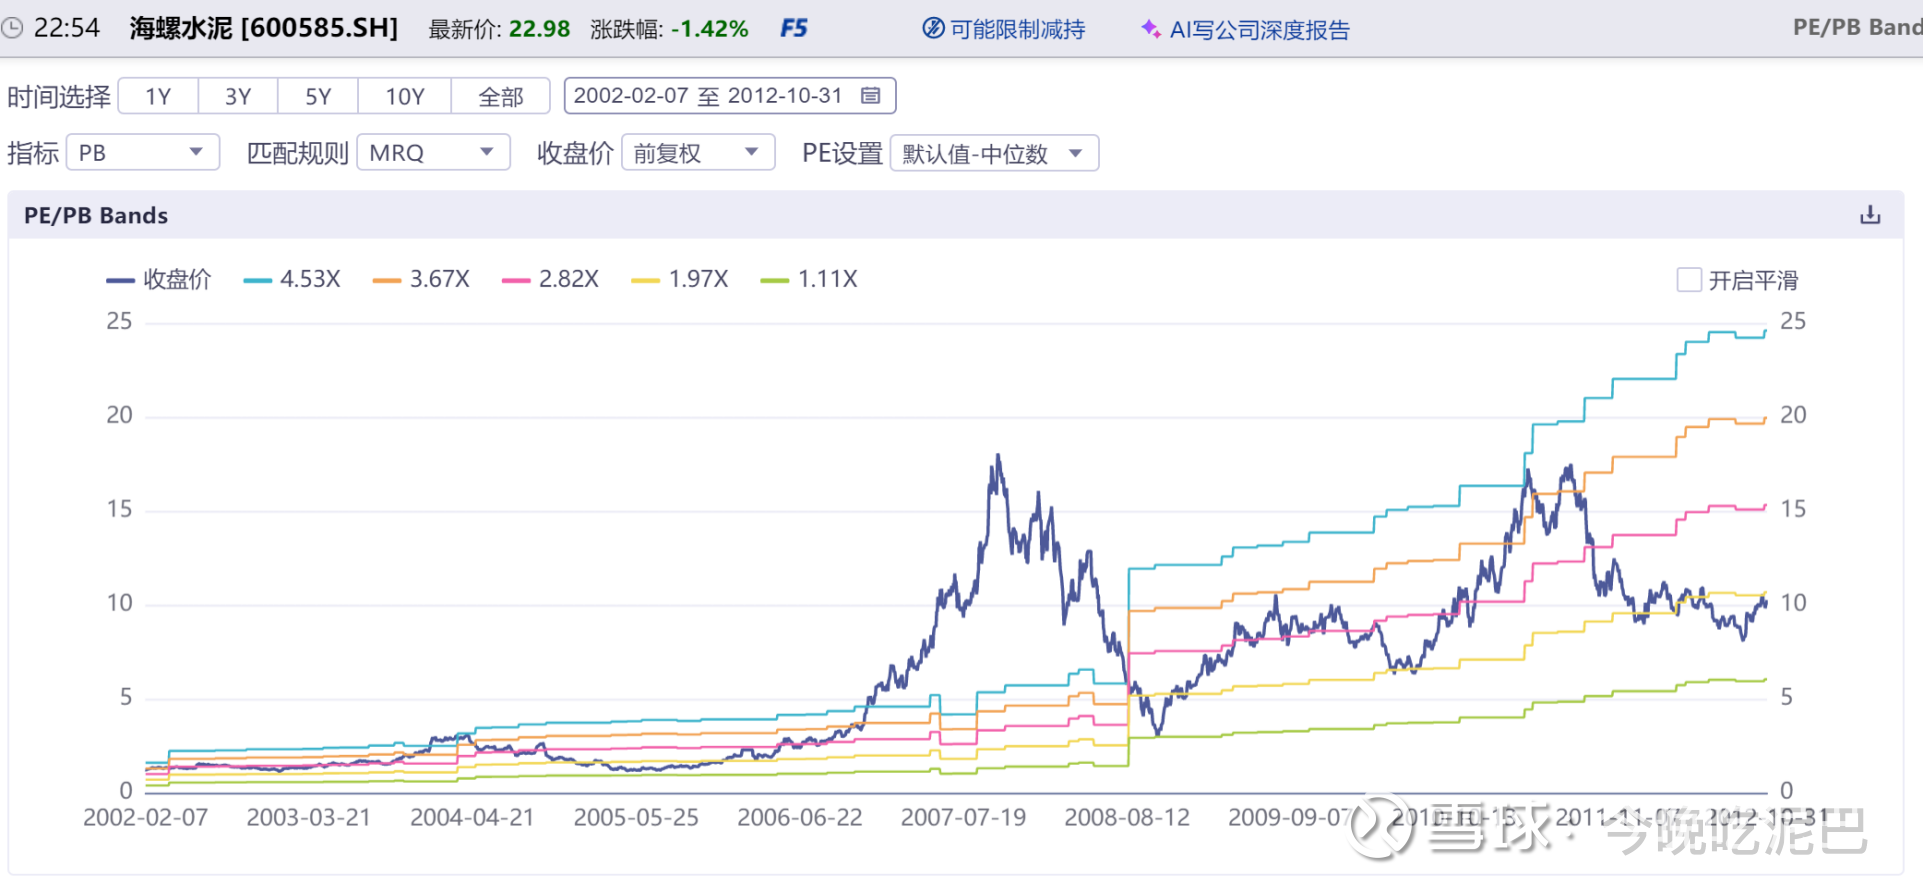This screenshot has width=1924, height=889.
Task: Open the 匹配规则 MRQ dropdown
Action: 433,153
